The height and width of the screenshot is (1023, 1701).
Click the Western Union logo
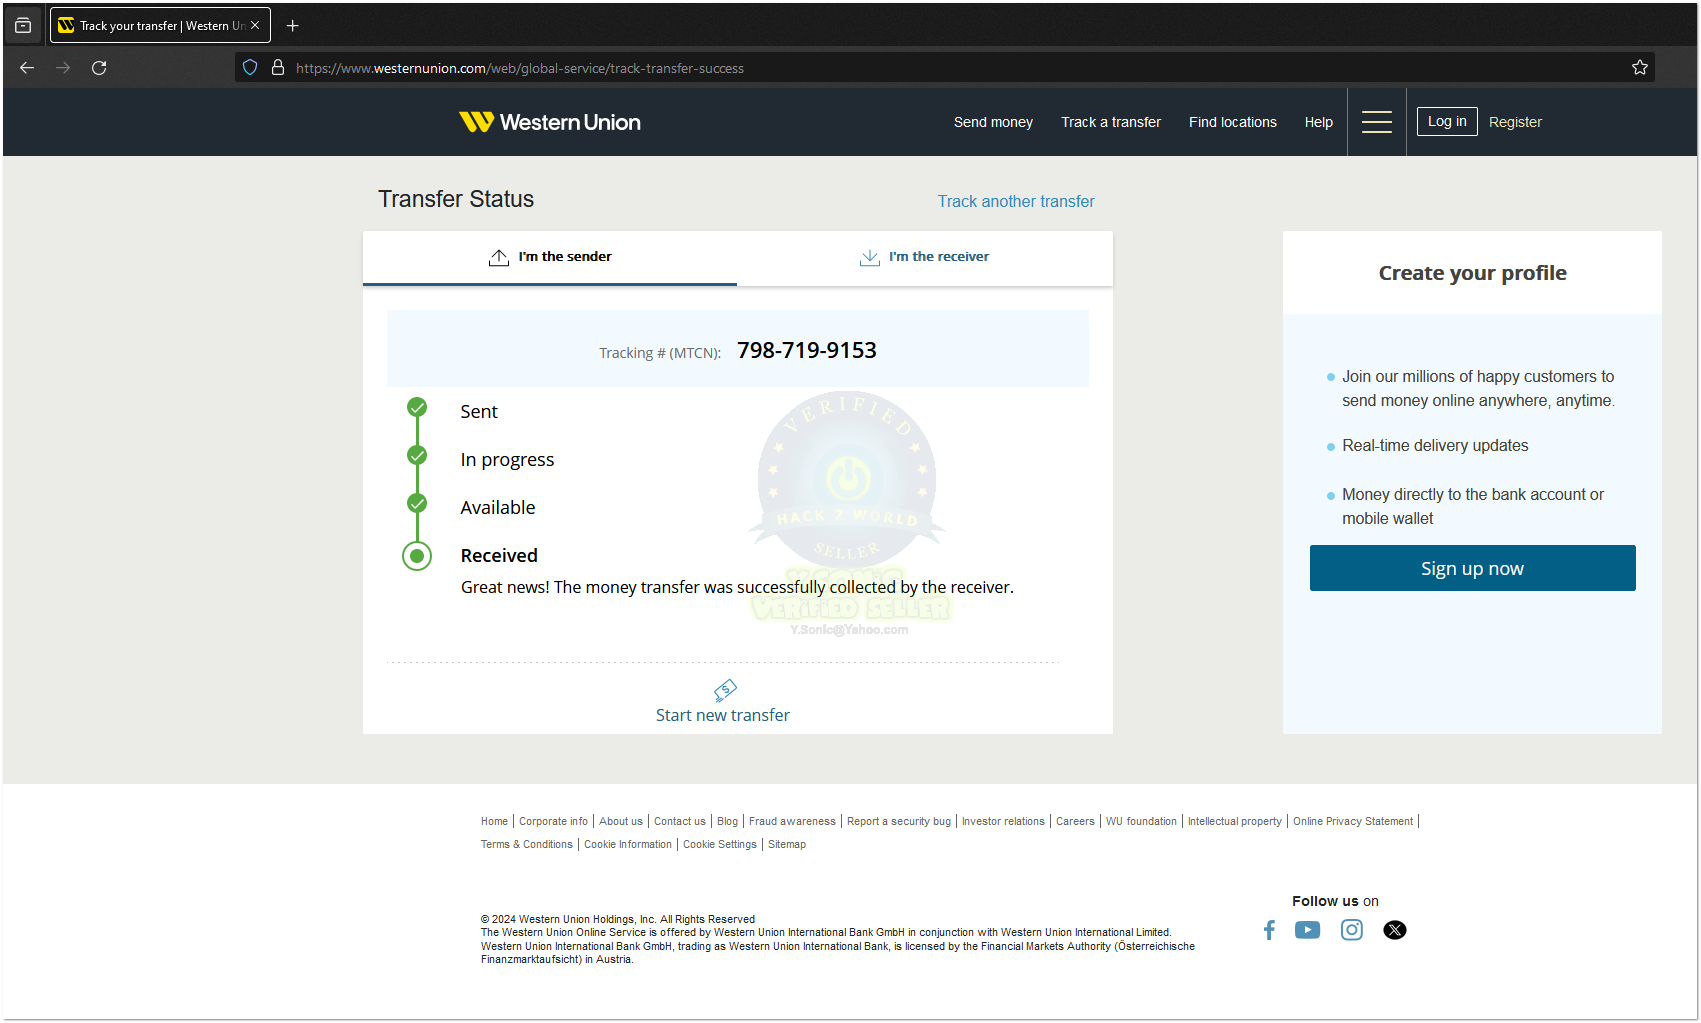(x=550, y=122)
